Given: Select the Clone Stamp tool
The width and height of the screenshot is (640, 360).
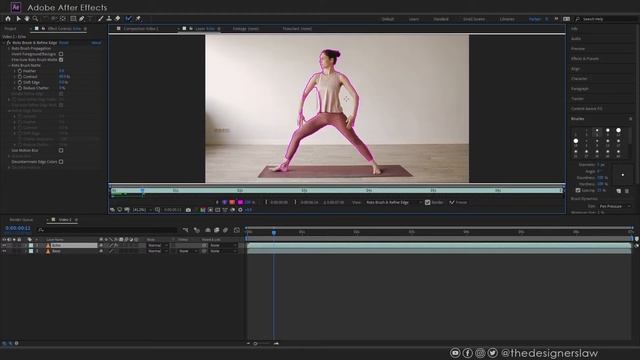Looking at the screenshot, I should tap(109, 19).
